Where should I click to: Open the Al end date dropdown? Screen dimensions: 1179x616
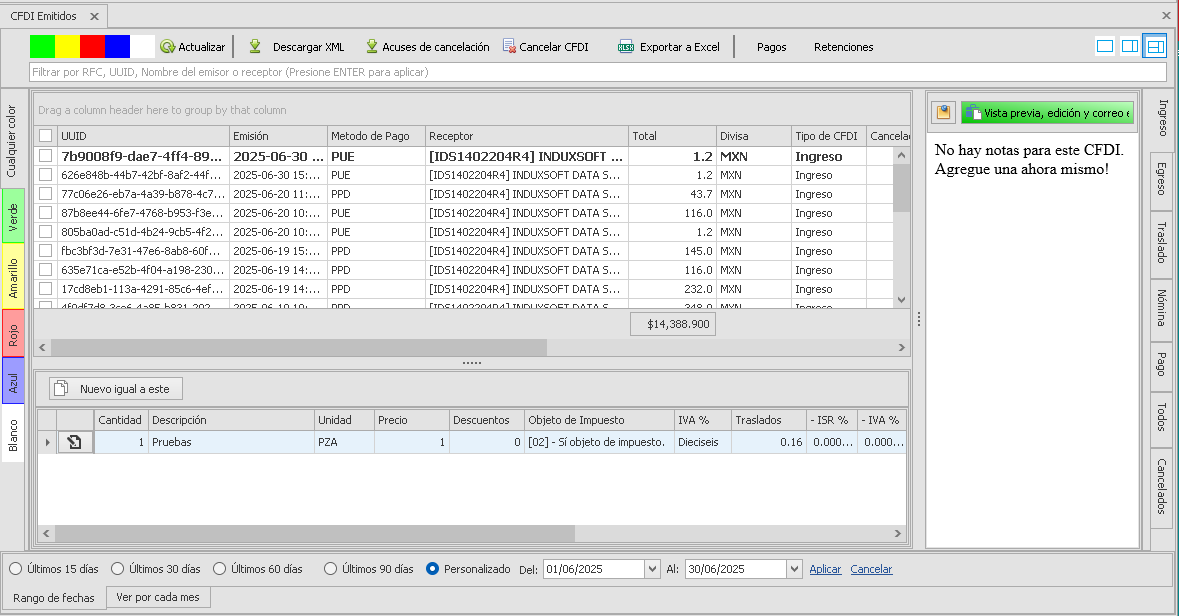pos(794,569)
